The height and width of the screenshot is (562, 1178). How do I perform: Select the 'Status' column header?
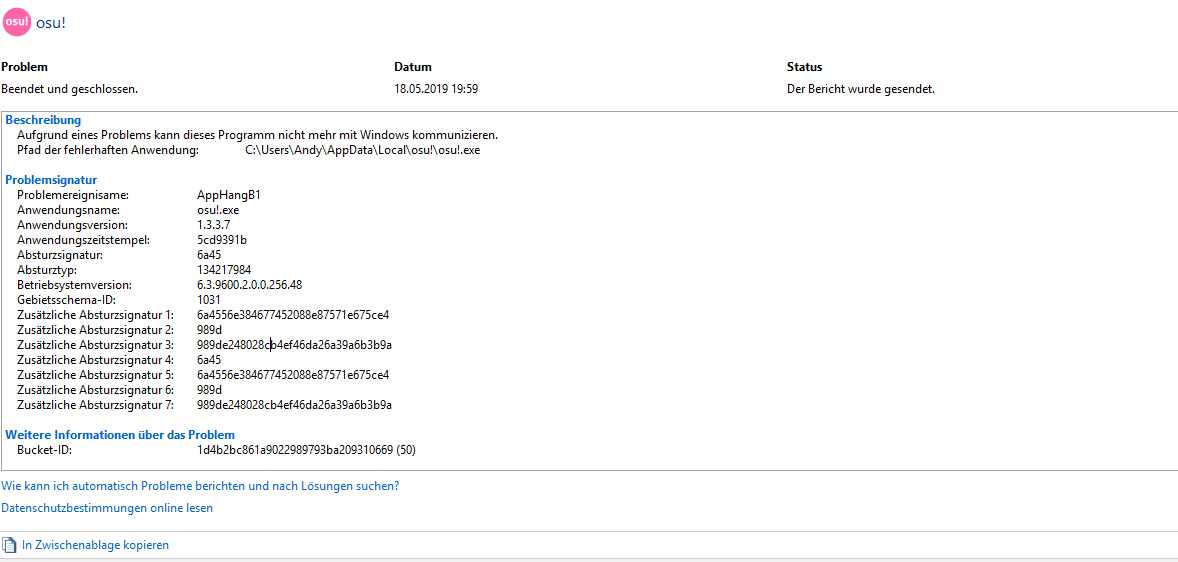click(x=805, y=67)
